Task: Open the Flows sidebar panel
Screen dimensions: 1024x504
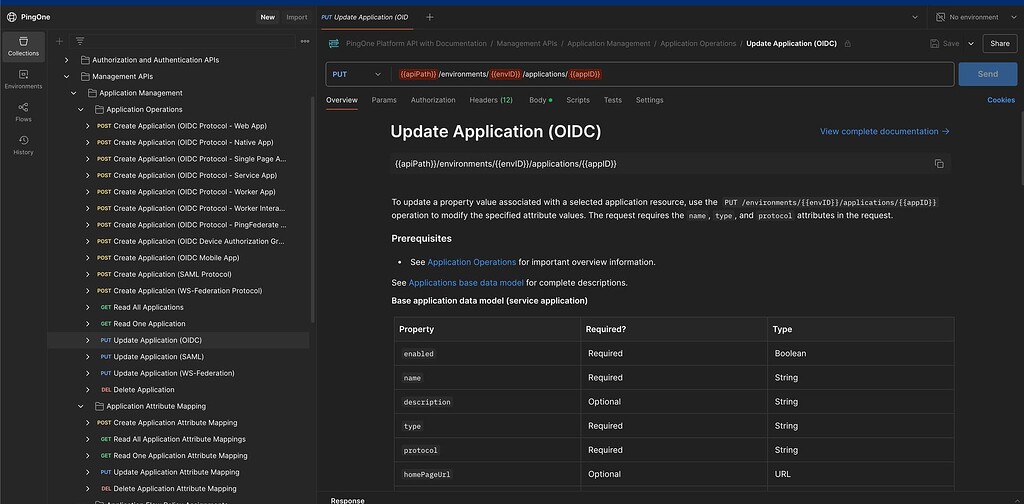Action: click(x=23, y=112)
